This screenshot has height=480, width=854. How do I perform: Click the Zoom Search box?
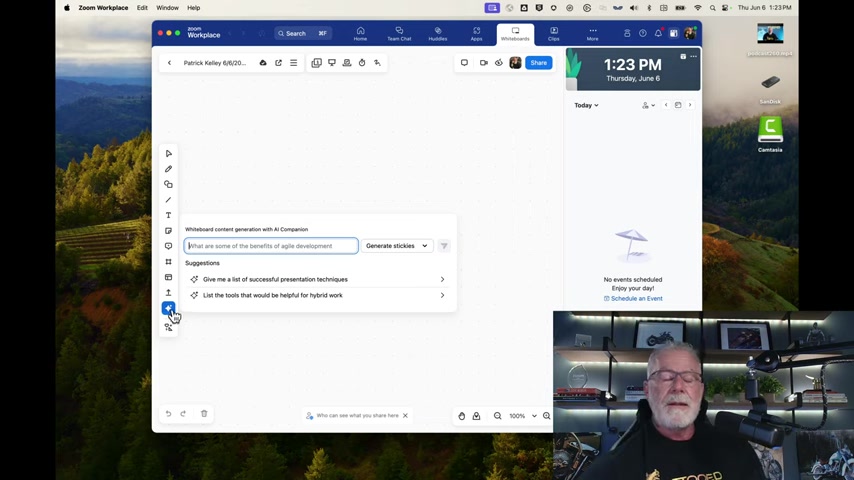coord(303,33)
